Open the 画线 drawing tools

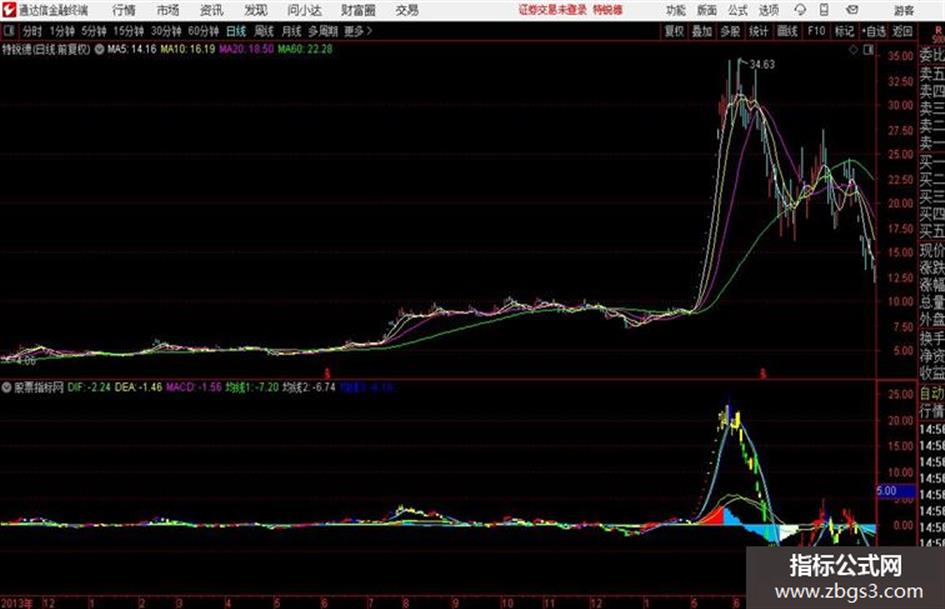(788, 31)
